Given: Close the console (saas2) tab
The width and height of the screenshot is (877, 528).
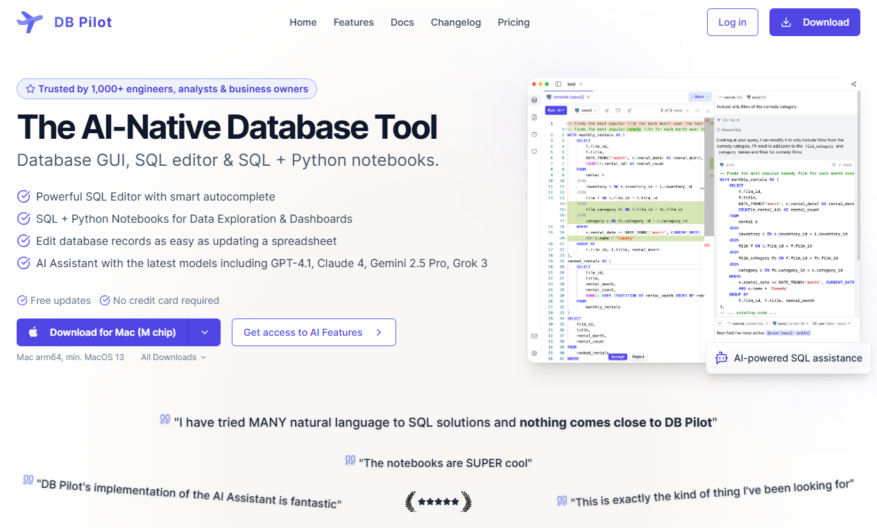Looking at the screenshot, I should (x=588, y=97).
